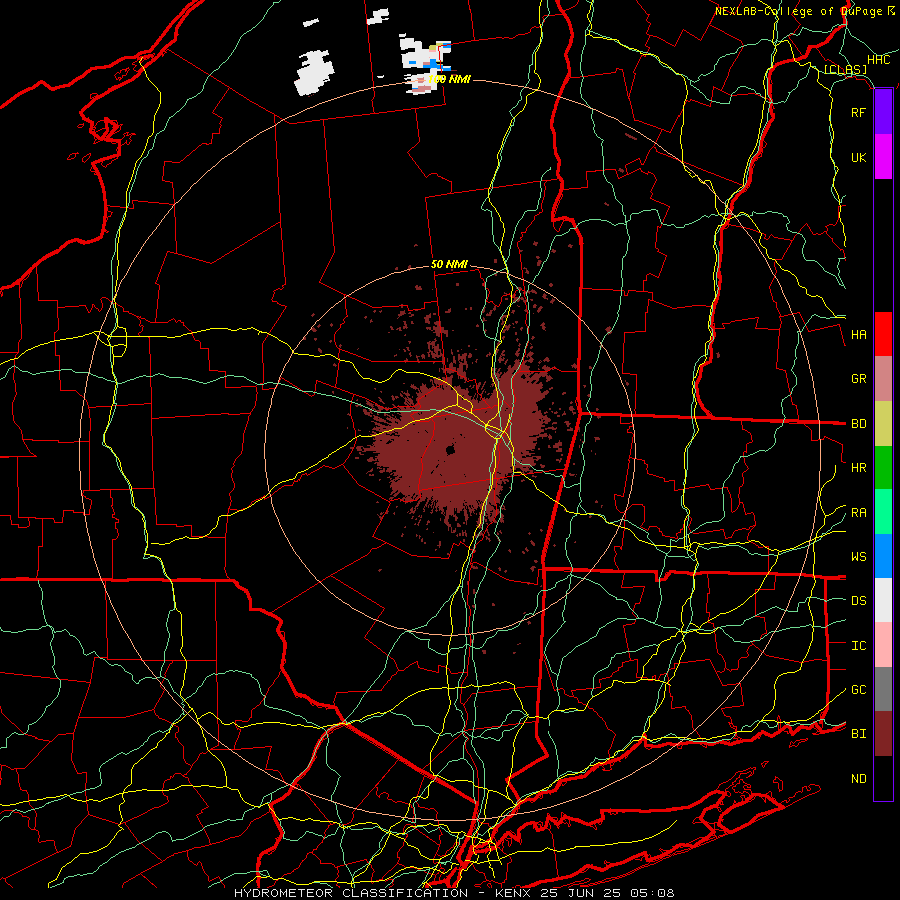Click the dusty-pink GR legend color swatch
Screen dimensions: 900x900
pyautogui.click(x=883, y=379)
